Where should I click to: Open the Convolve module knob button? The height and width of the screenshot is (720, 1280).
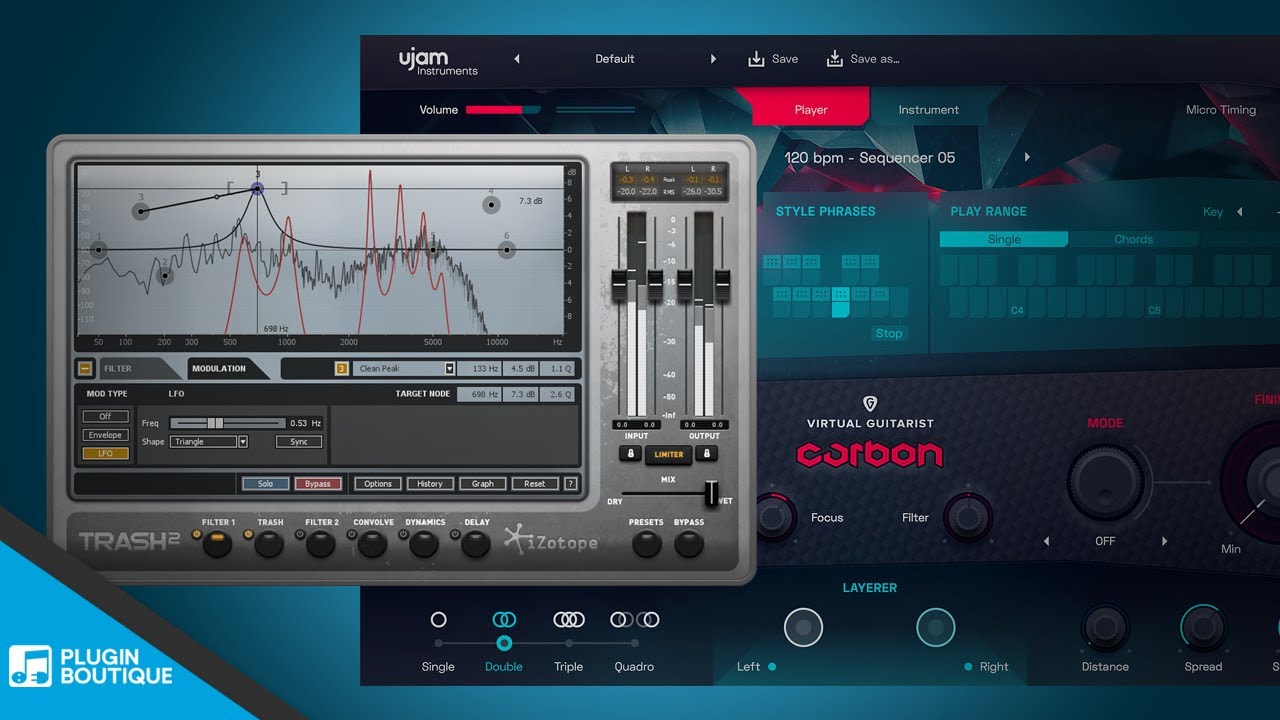372,545
